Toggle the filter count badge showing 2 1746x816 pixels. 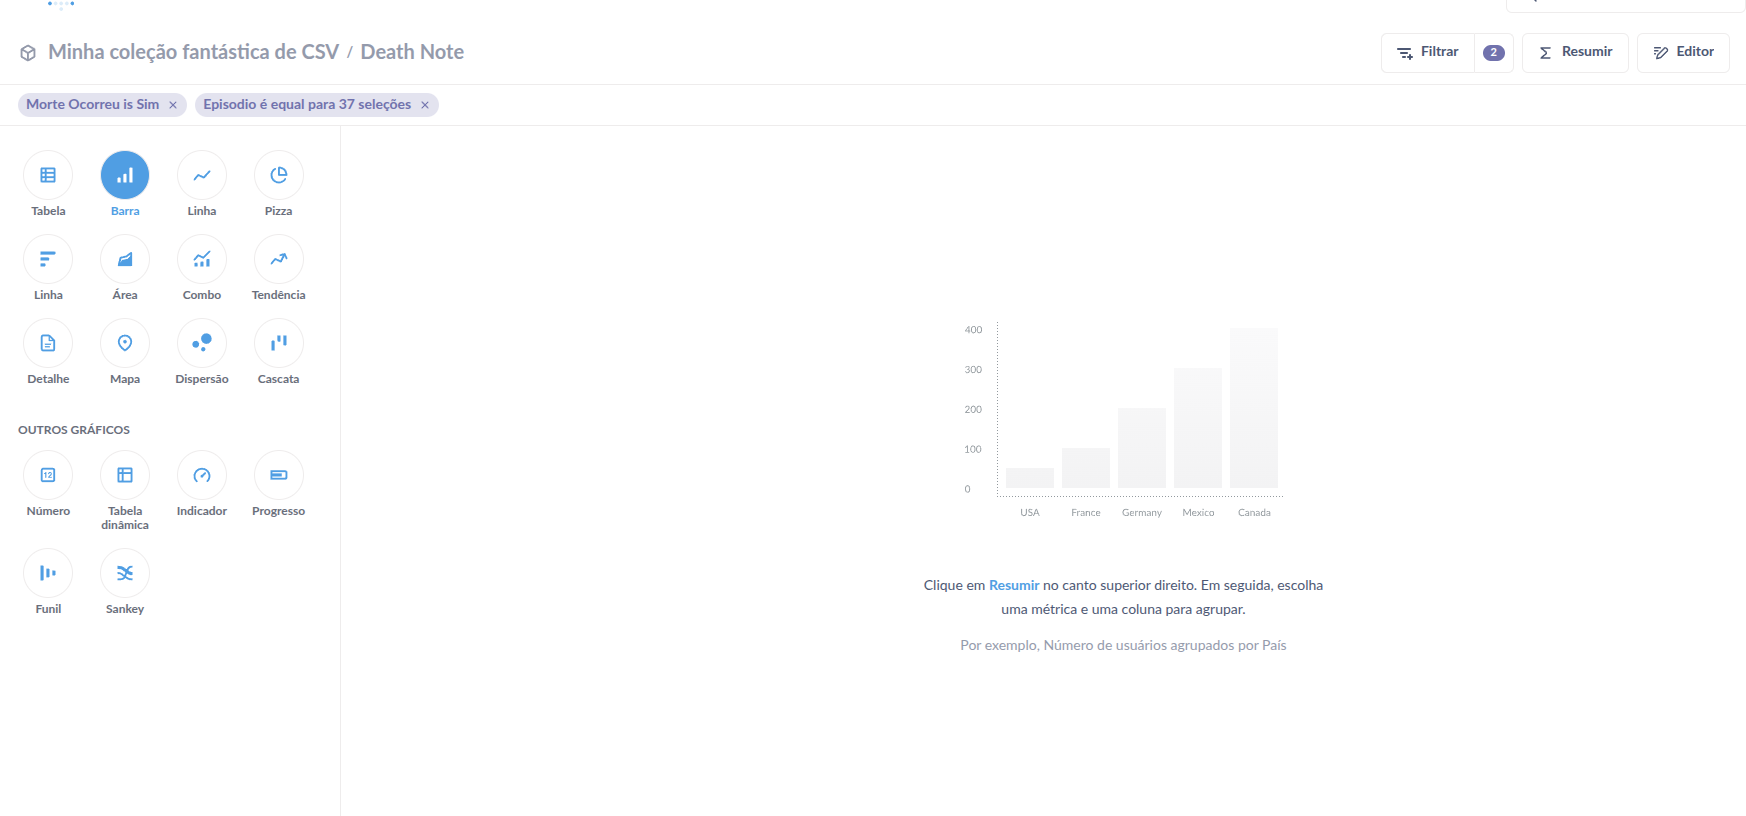click(x=1493, y=53)
